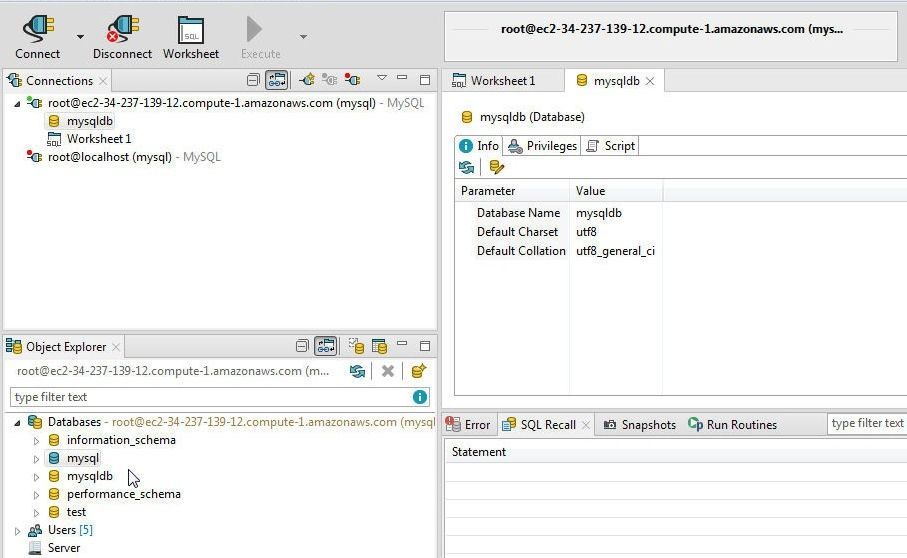The width and height of the screenshot is (907, 558).
Task: Switch to the Worksheet 1 editor tab
Action: tap(502, 81)
